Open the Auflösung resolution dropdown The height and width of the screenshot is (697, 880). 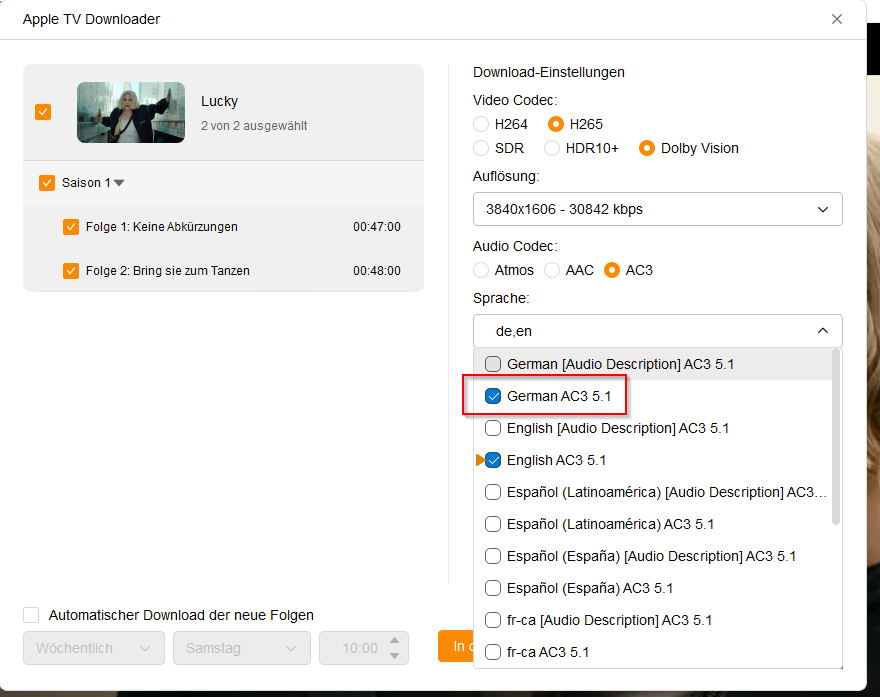658,209
